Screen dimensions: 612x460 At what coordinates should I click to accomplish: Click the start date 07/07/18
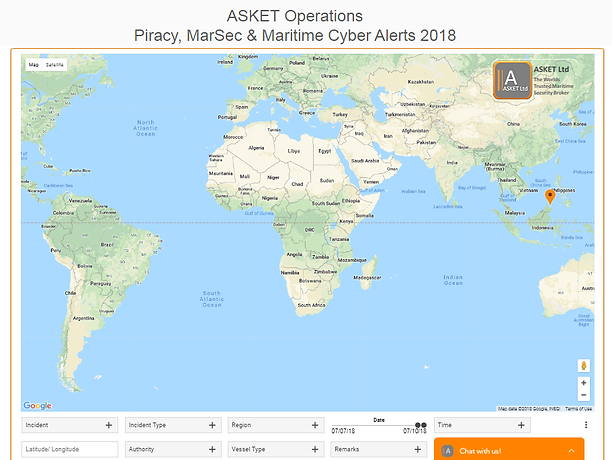pos(343,431)
